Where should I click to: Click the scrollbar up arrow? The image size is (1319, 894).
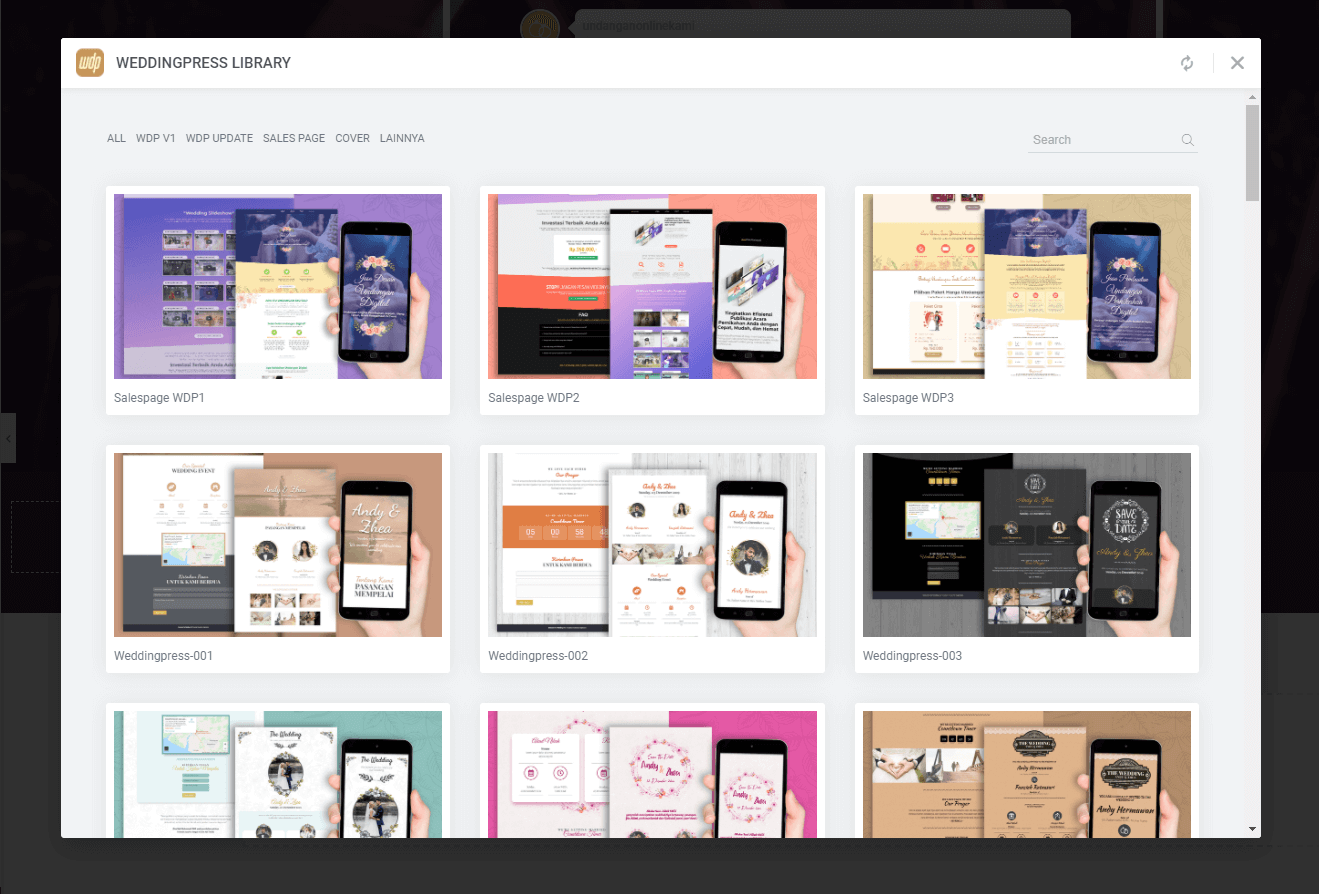point(1252,97)
